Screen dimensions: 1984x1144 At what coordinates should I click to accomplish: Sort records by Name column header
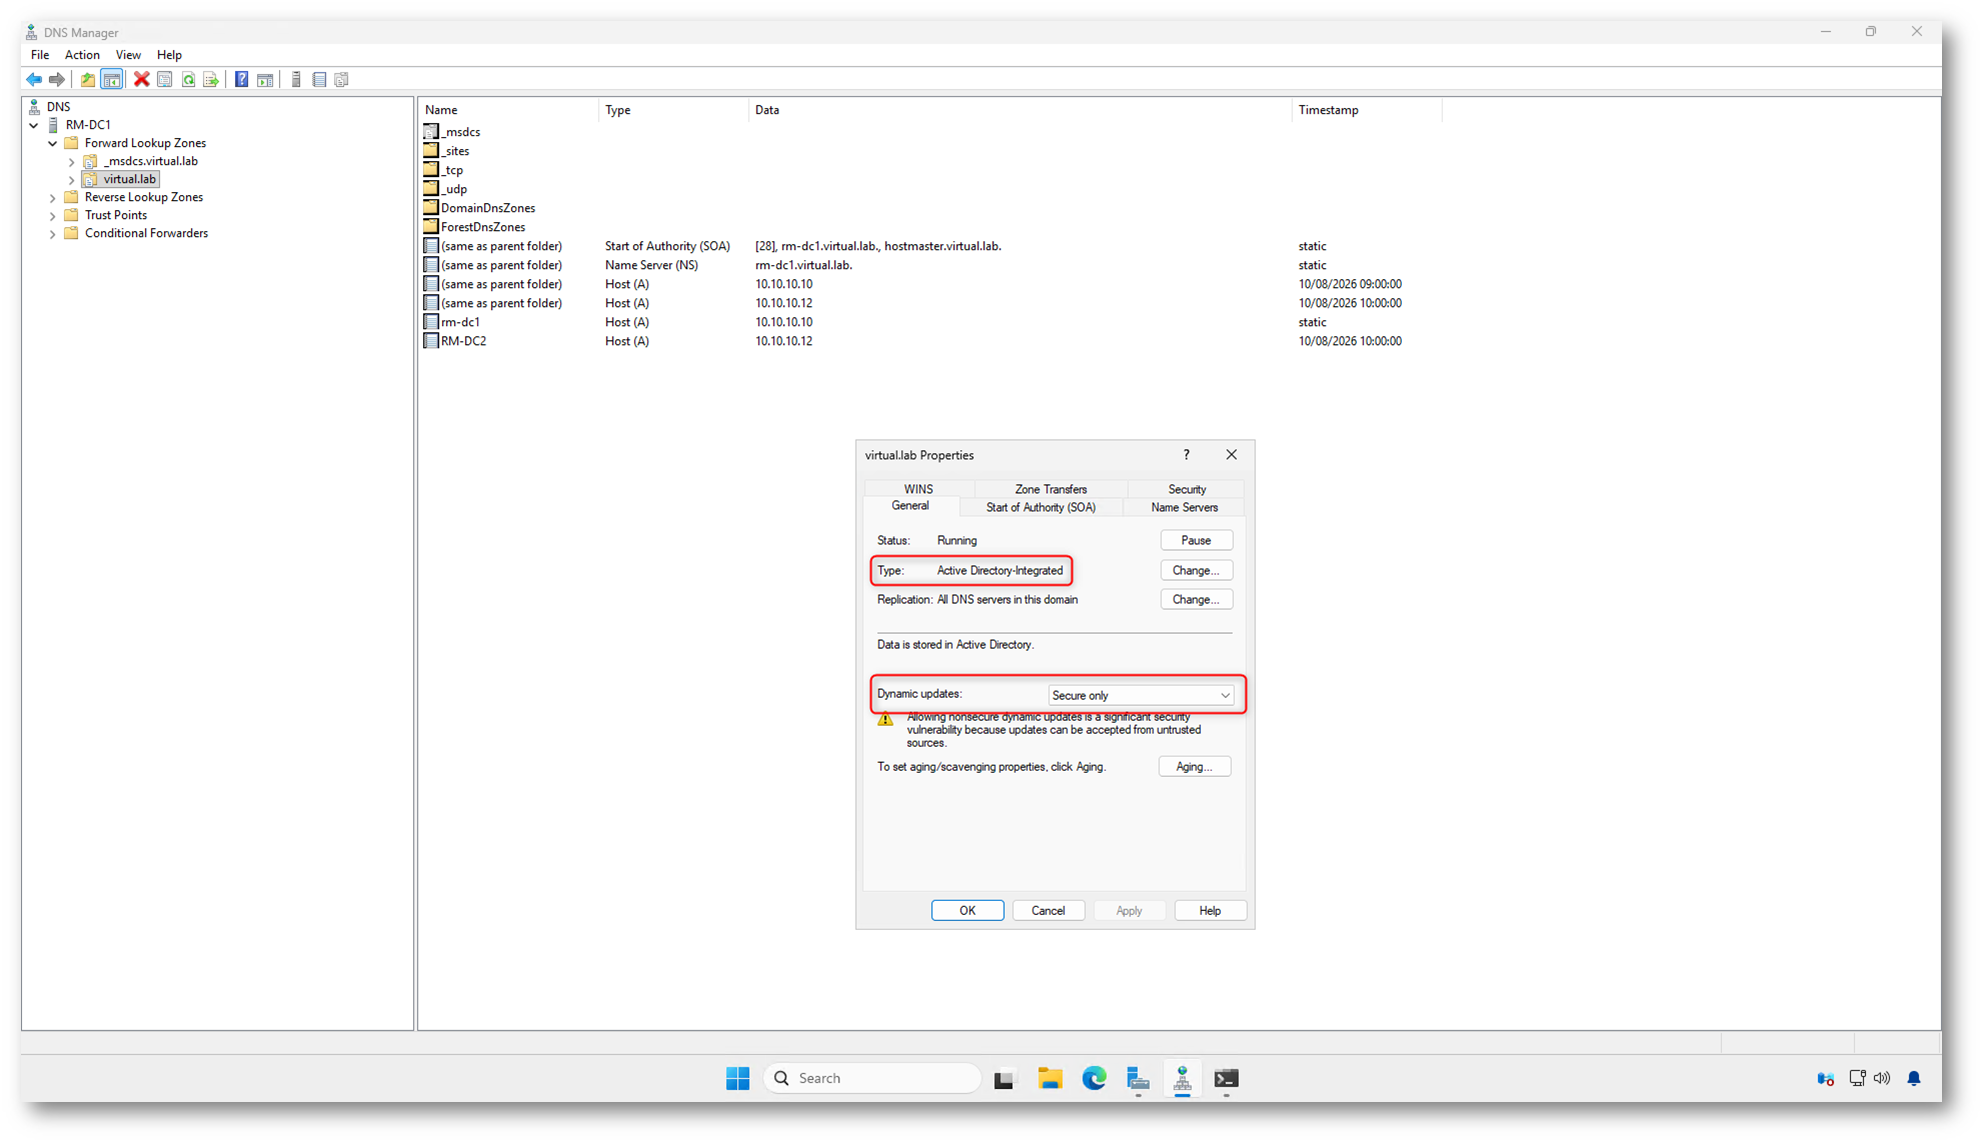click(508, 110)
